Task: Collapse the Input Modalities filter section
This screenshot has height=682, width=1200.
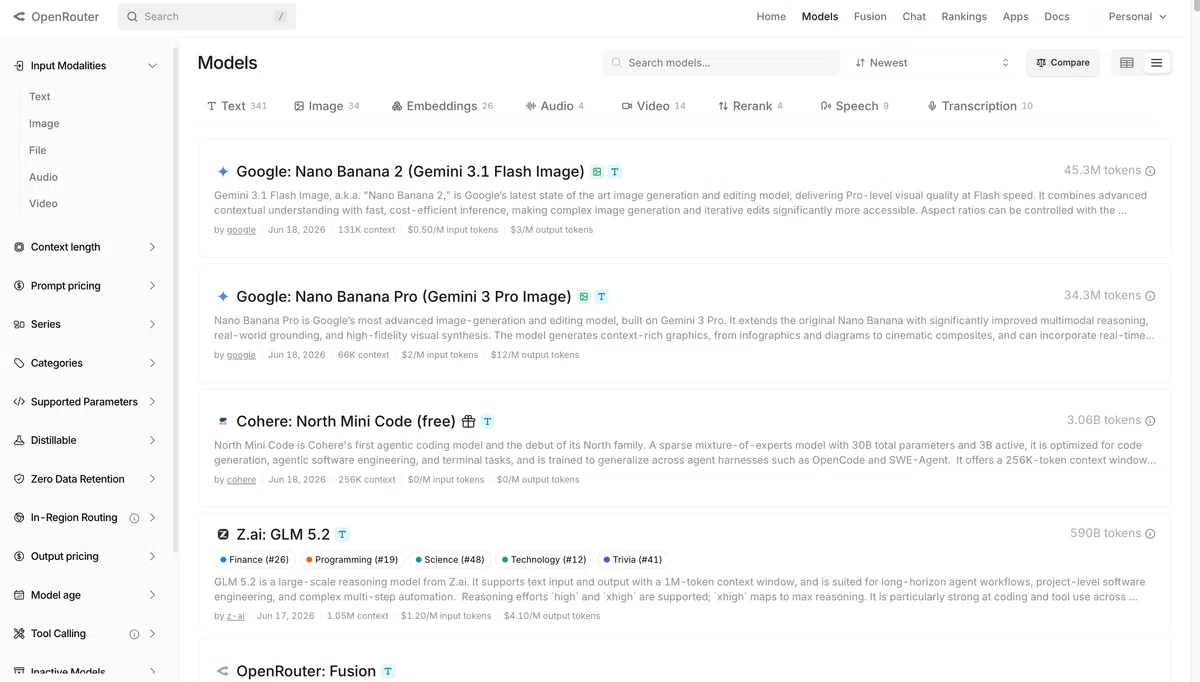Action: [152, 66]
